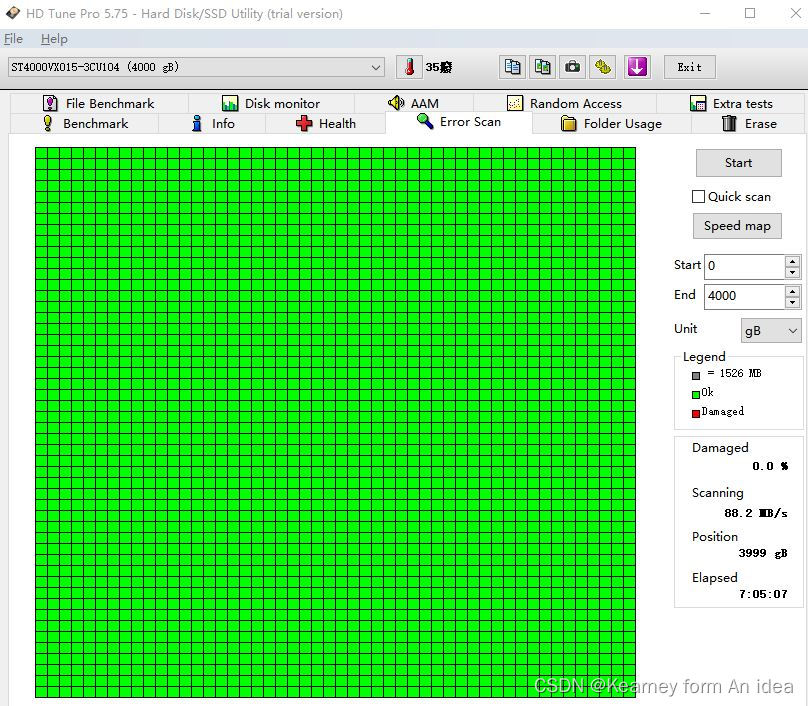The height and width of the screenshot is (706, 808).
Task: Open the options gear icon in toolbar
Action: click(x=603, y=67)
